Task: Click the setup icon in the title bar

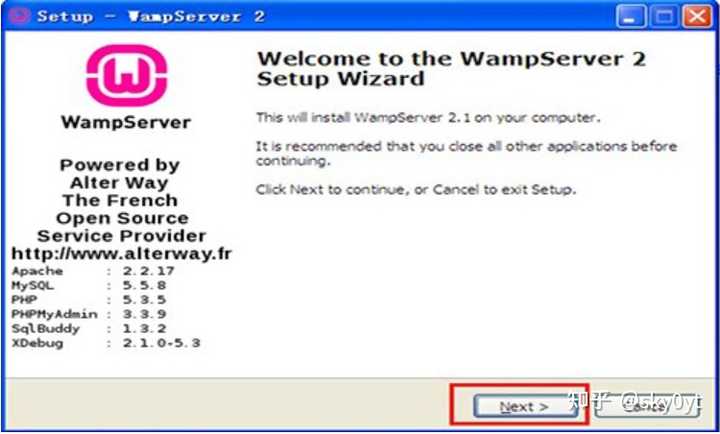Action: coord(19,16)
